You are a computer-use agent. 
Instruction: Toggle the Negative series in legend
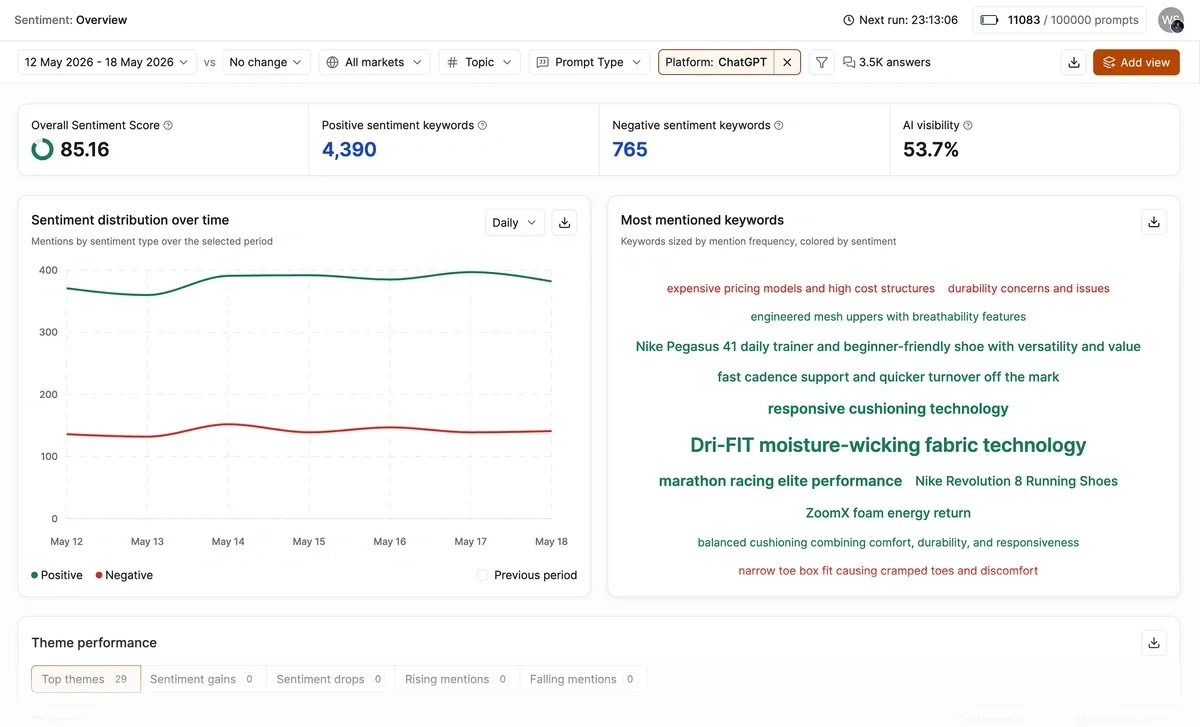click(x=124, y=575)
